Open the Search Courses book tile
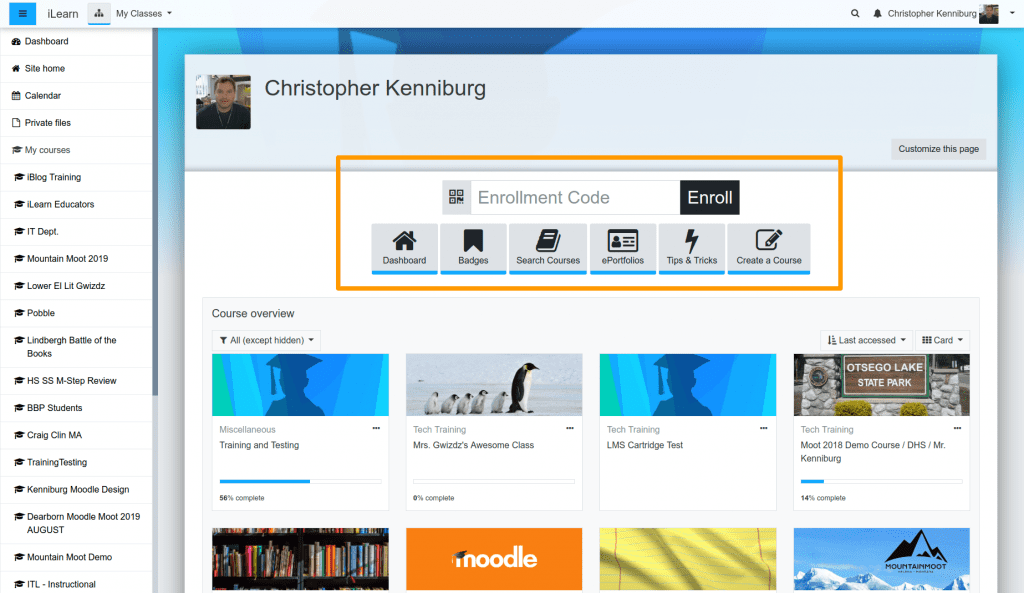The image size is (1024, 593). tap(548, 248)
